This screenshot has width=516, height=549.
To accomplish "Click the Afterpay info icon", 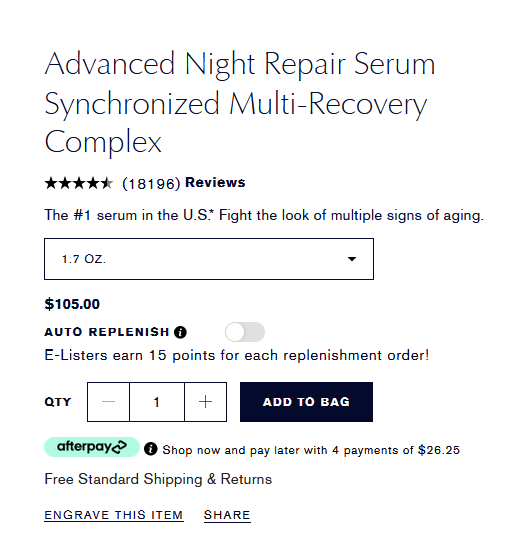I will 151,449.
